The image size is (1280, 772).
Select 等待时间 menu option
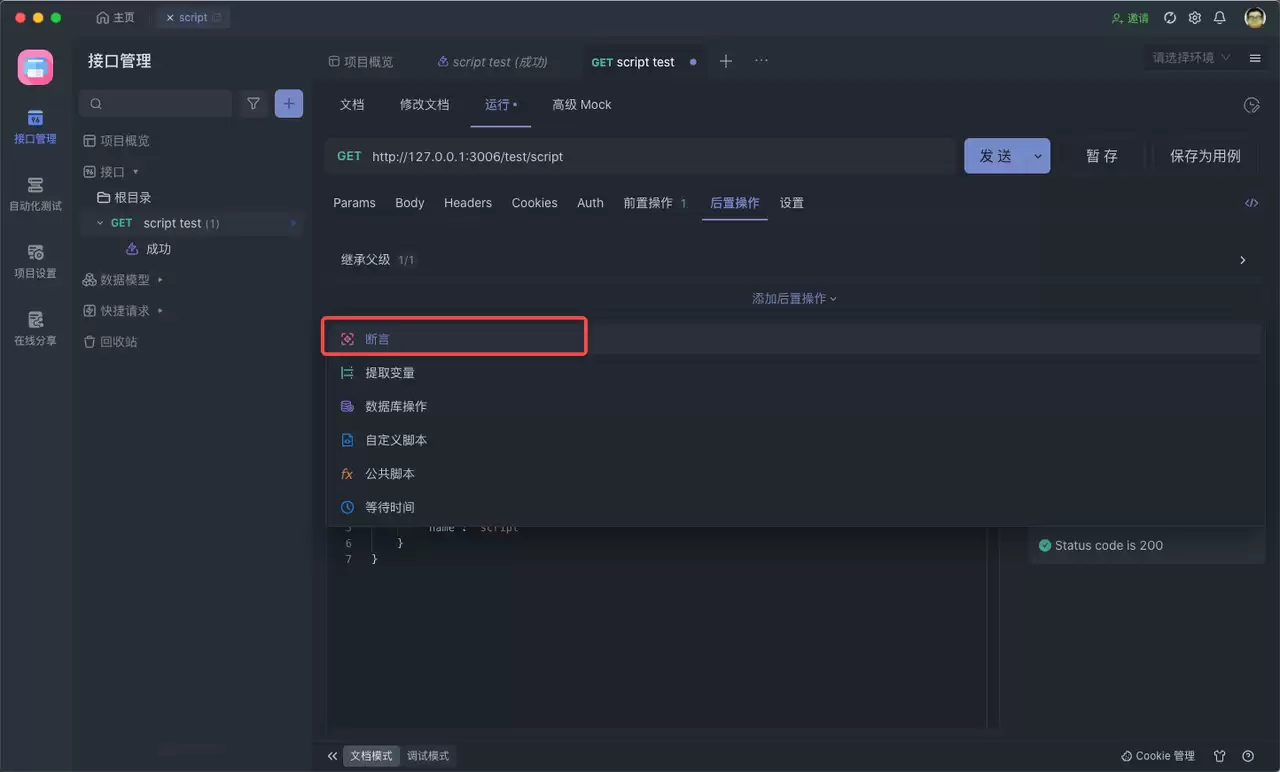795,507
